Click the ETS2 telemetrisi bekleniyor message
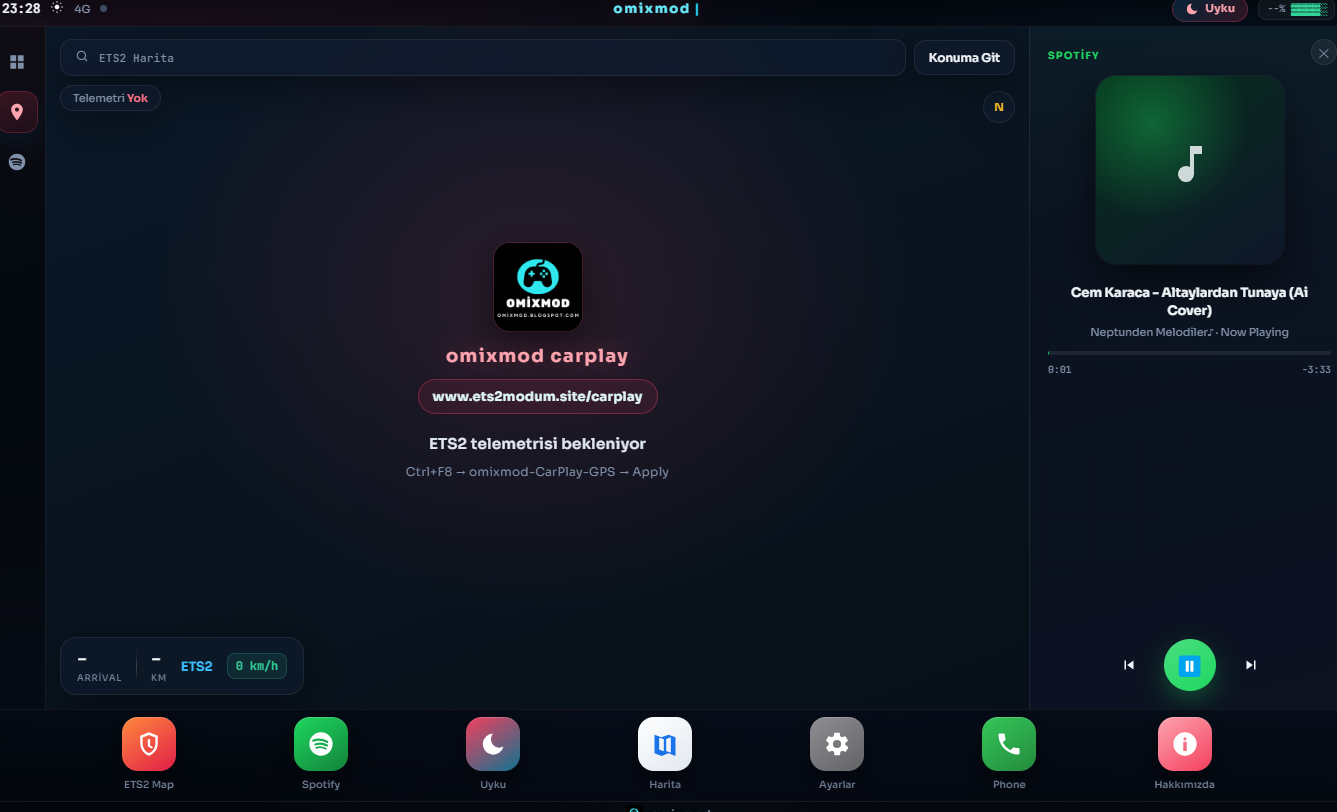The height and width of the screenshot is (812, 1337). [x=538, y=444]
